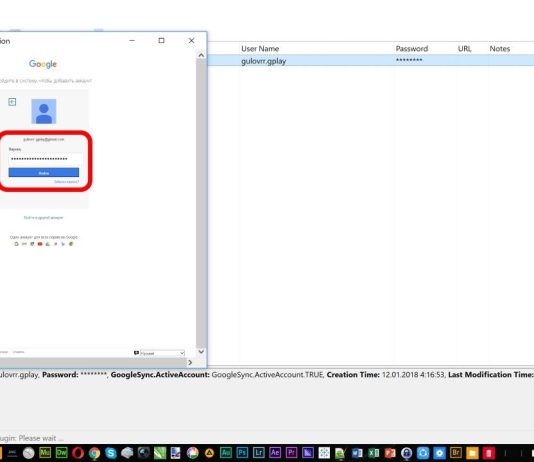
Task: Open Adobe Bridge from the taskbar
Action: [456, 453]
